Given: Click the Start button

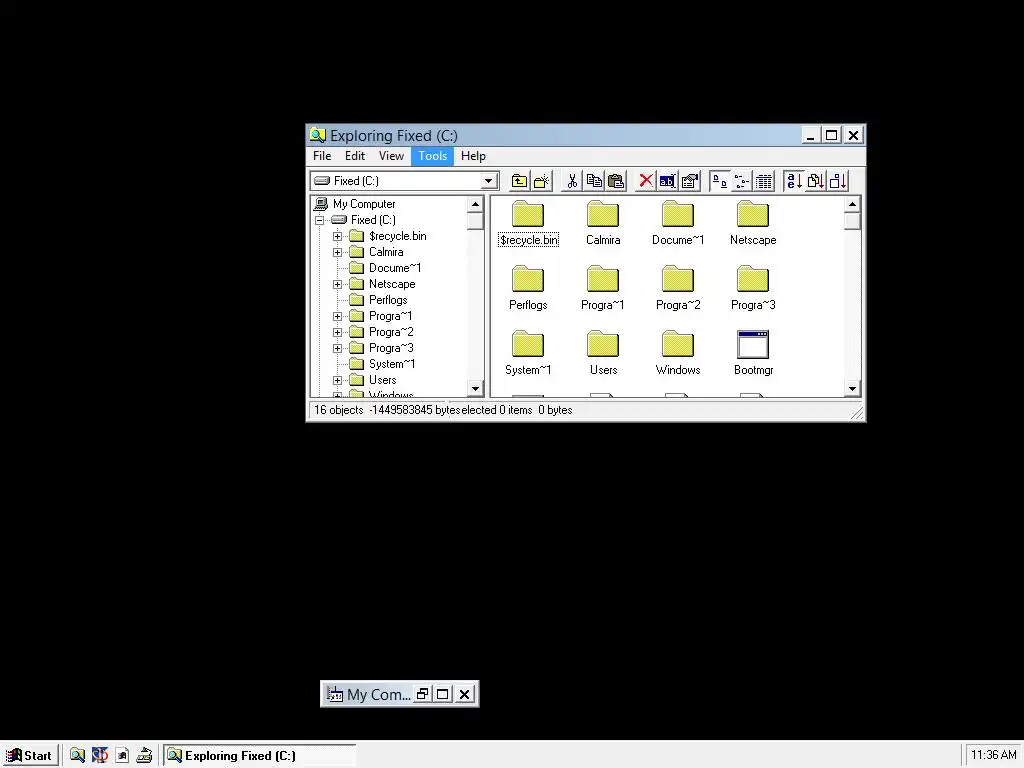Looking at the screenshot, I should click(29, 756).
